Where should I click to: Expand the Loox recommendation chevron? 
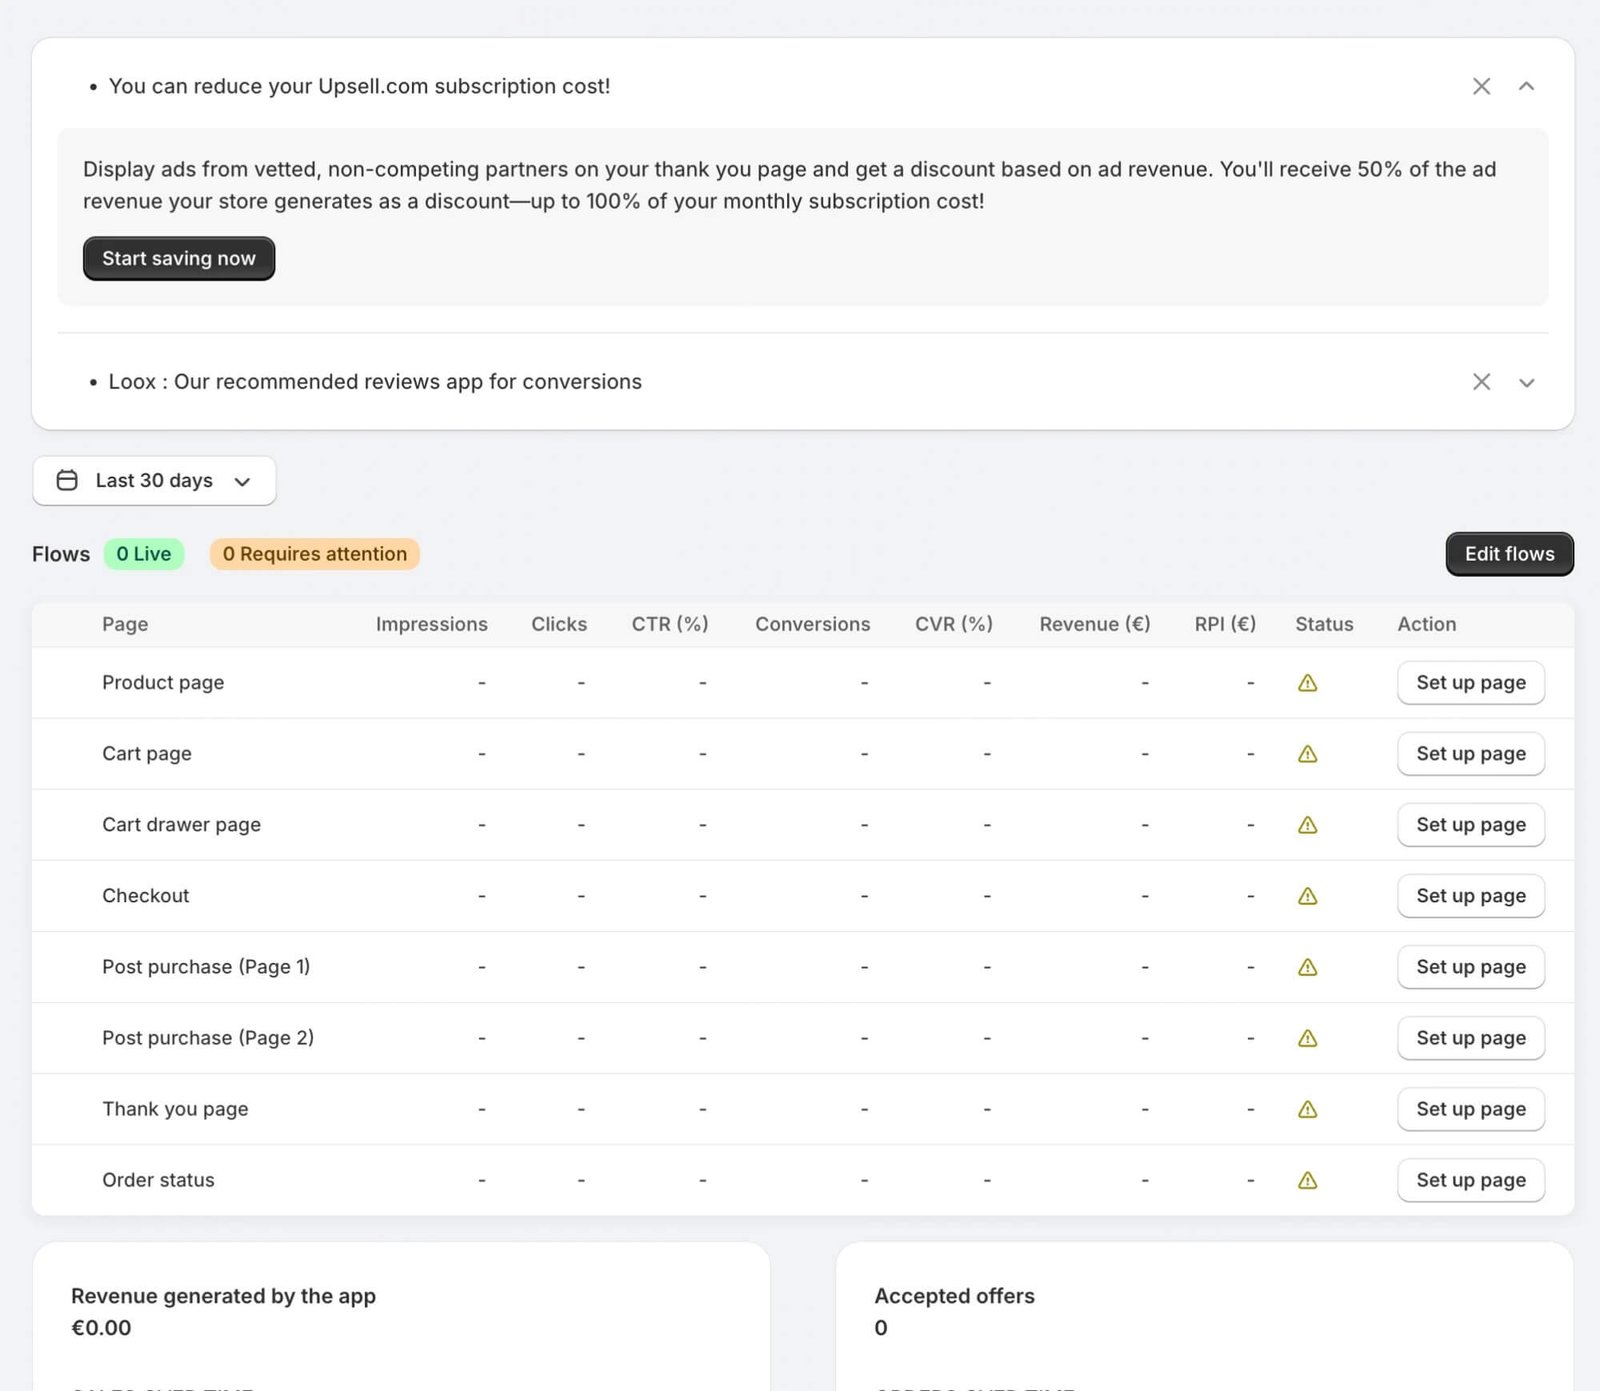pos(1526,382)
